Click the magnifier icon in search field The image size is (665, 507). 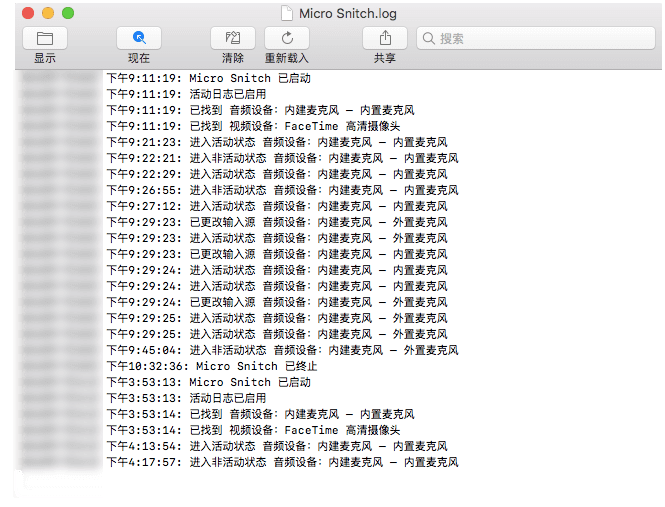click(x=428, y=39)
